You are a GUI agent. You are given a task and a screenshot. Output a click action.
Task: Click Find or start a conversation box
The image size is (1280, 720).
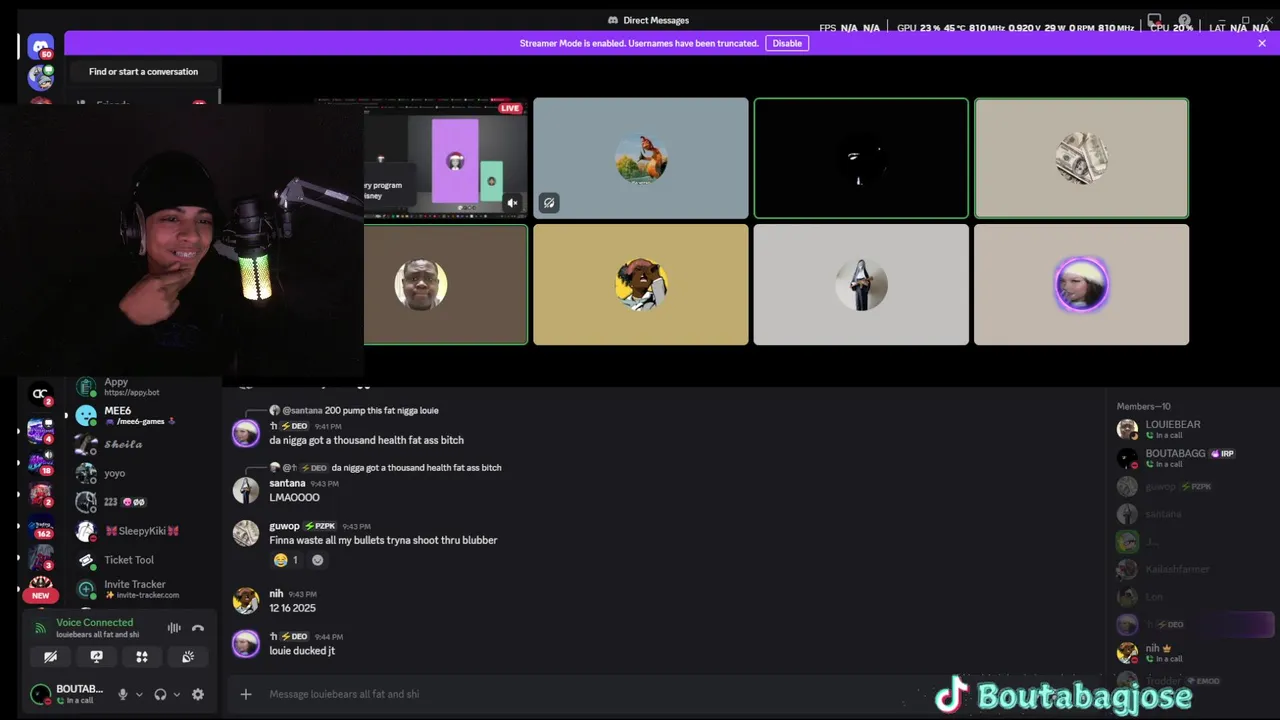tap(143, 72)
